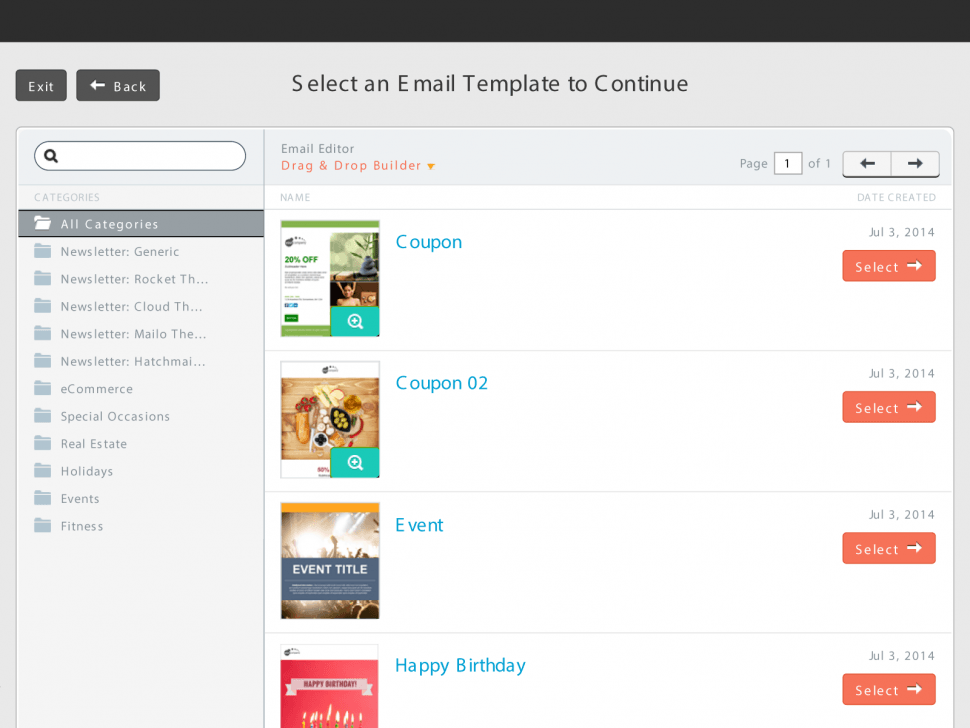
Task: Click the folder icon next to eCommerce
Action: [x=42, y=388]
